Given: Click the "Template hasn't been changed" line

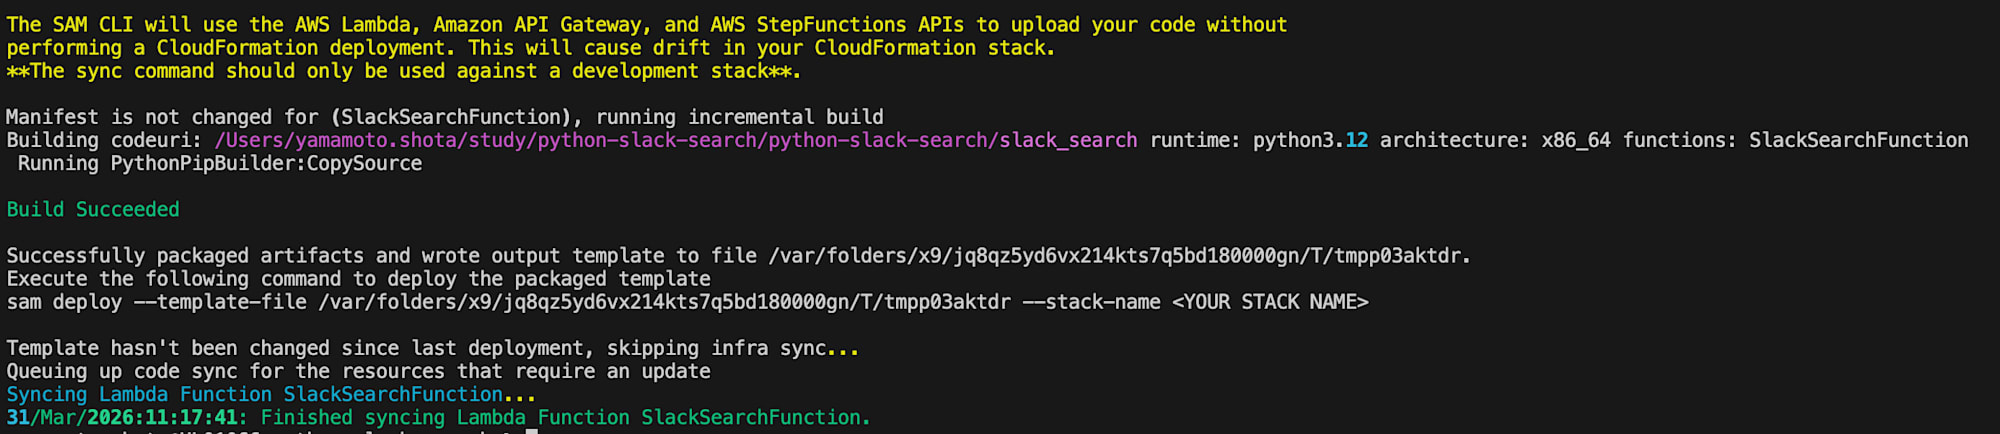Looking at the screenshot, I should point(432,348).
